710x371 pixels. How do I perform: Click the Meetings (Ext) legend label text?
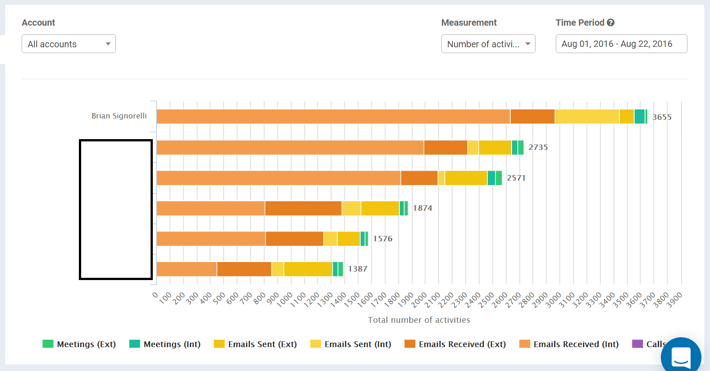[86, 344]
